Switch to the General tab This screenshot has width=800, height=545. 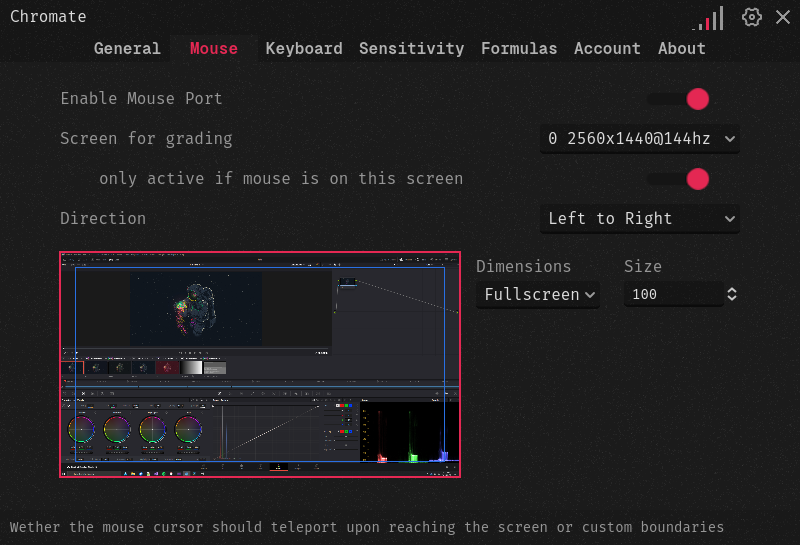point(127,48)
